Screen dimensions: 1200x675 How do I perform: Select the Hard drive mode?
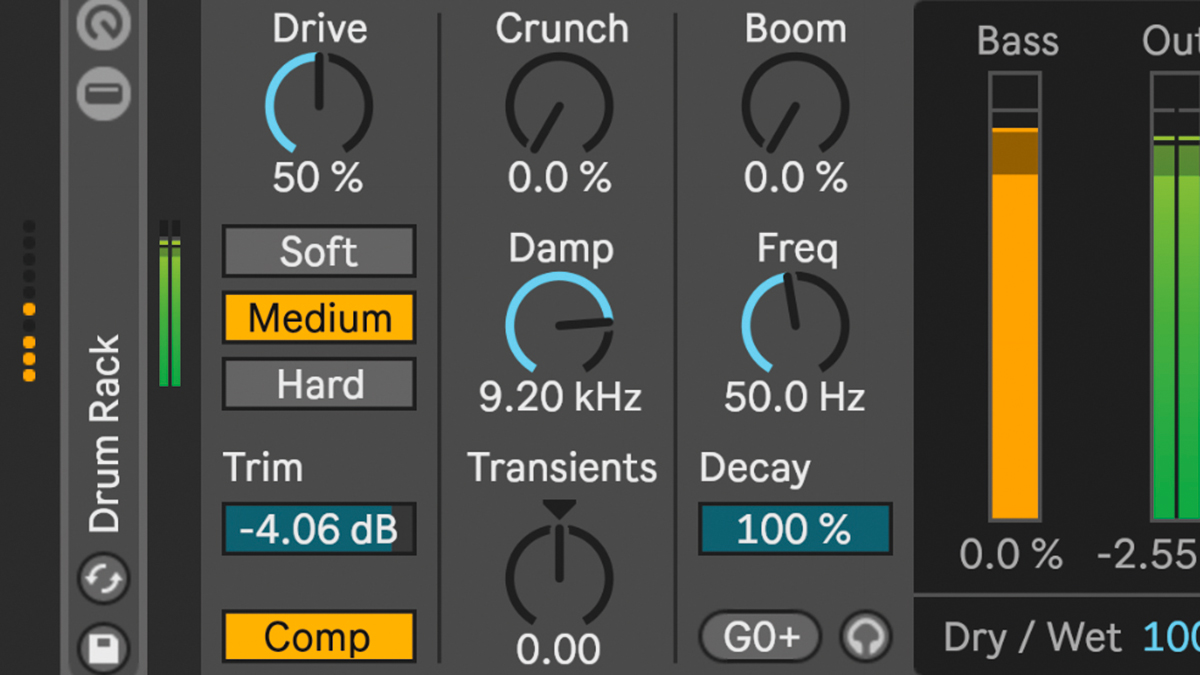click(x=318, y=384)
